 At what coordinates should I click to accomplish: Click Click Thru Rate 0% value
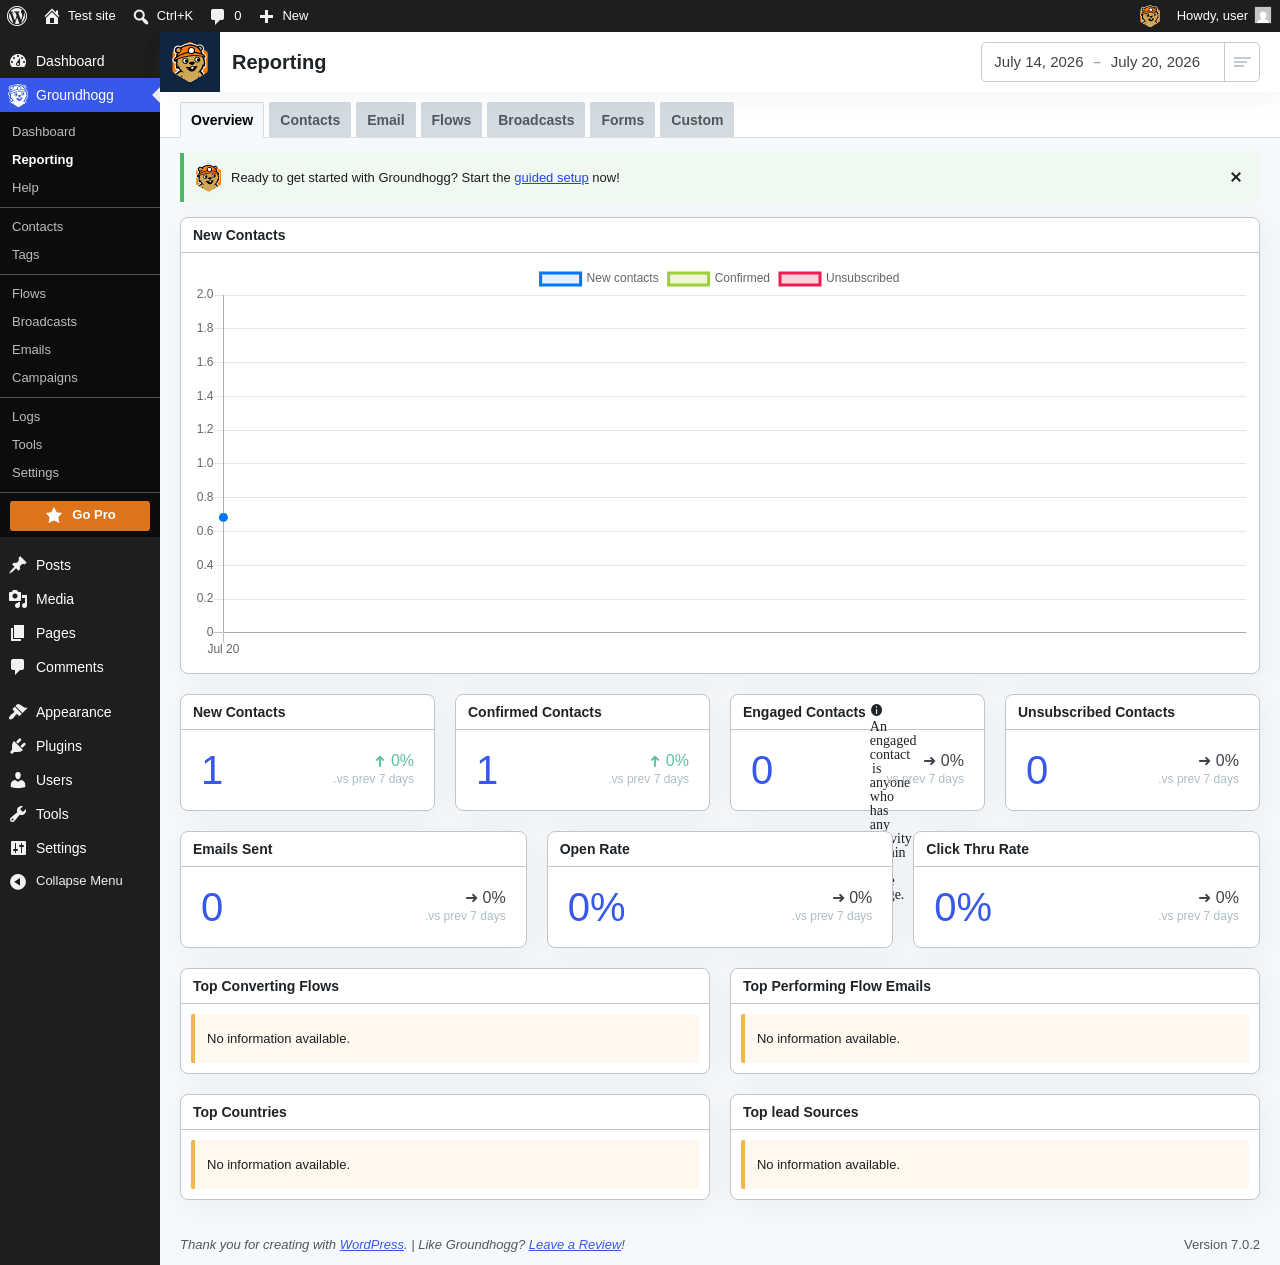click(963, 908)
